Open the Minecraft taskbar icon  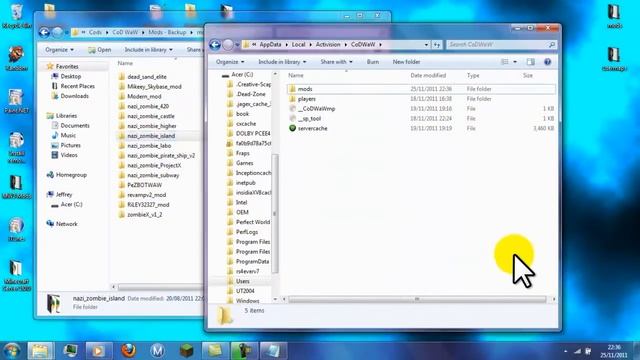(x=187, y=351)
